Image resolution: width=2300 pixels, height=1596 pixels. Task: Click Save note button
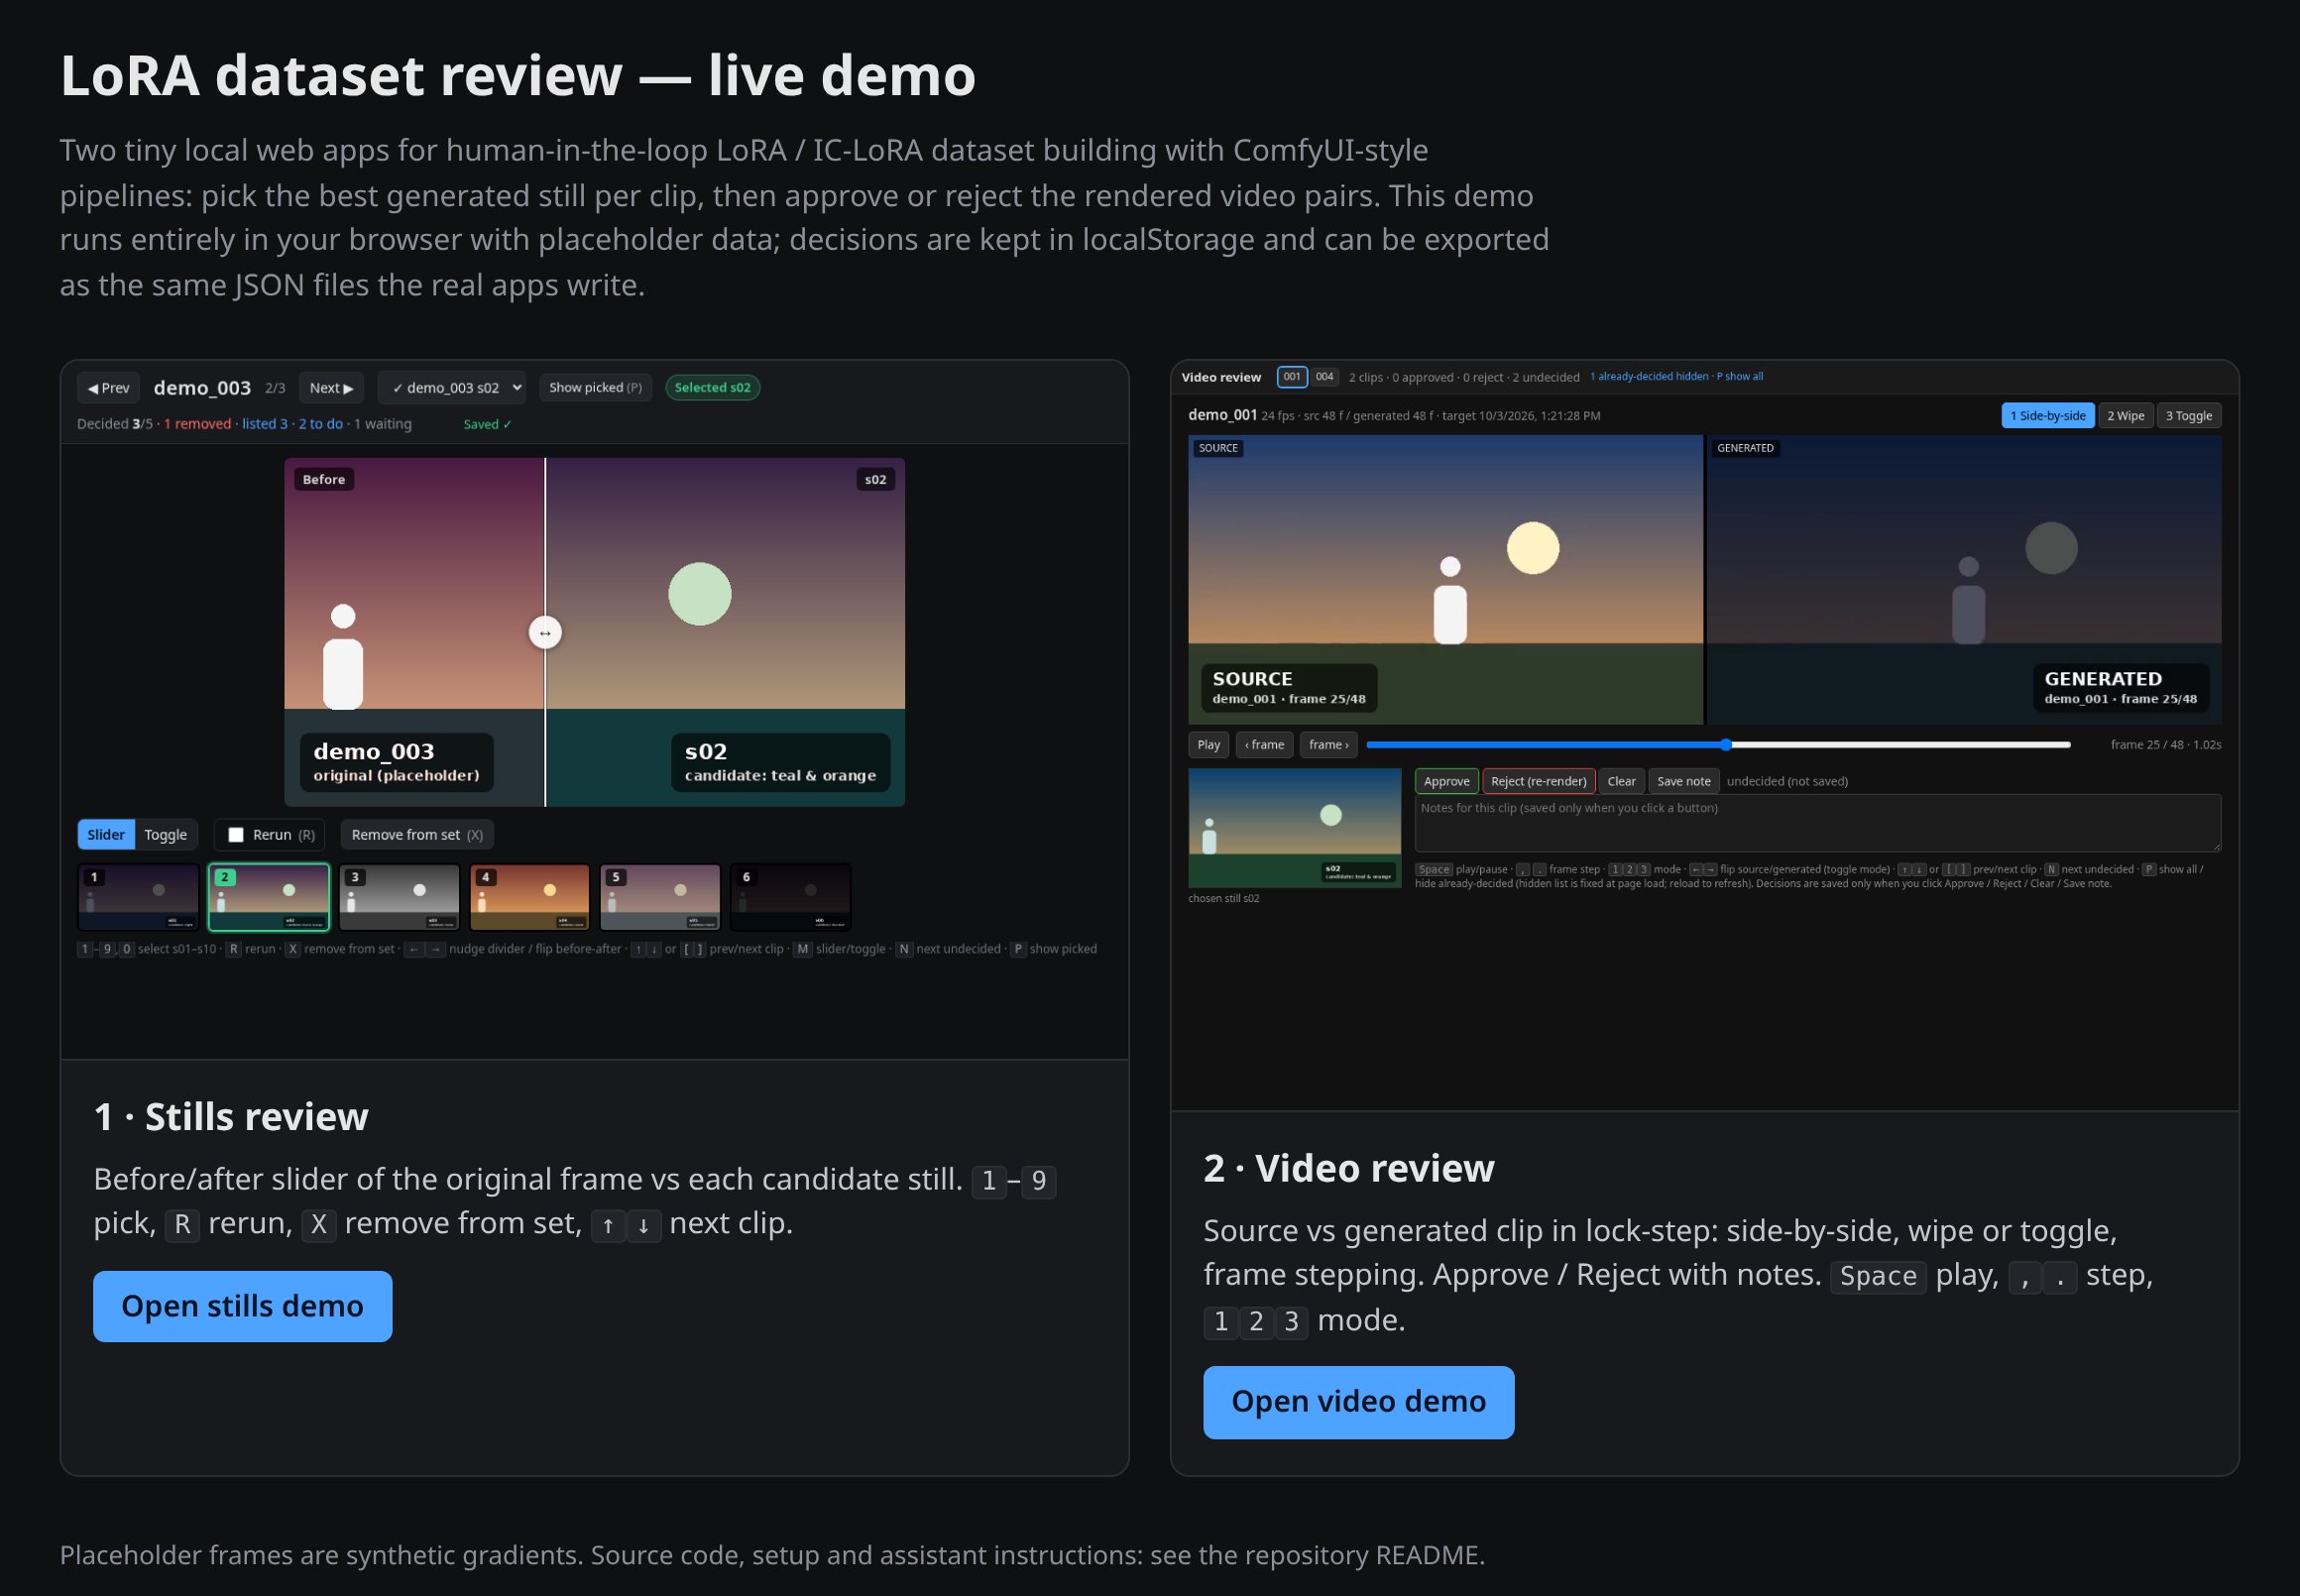1683,782
